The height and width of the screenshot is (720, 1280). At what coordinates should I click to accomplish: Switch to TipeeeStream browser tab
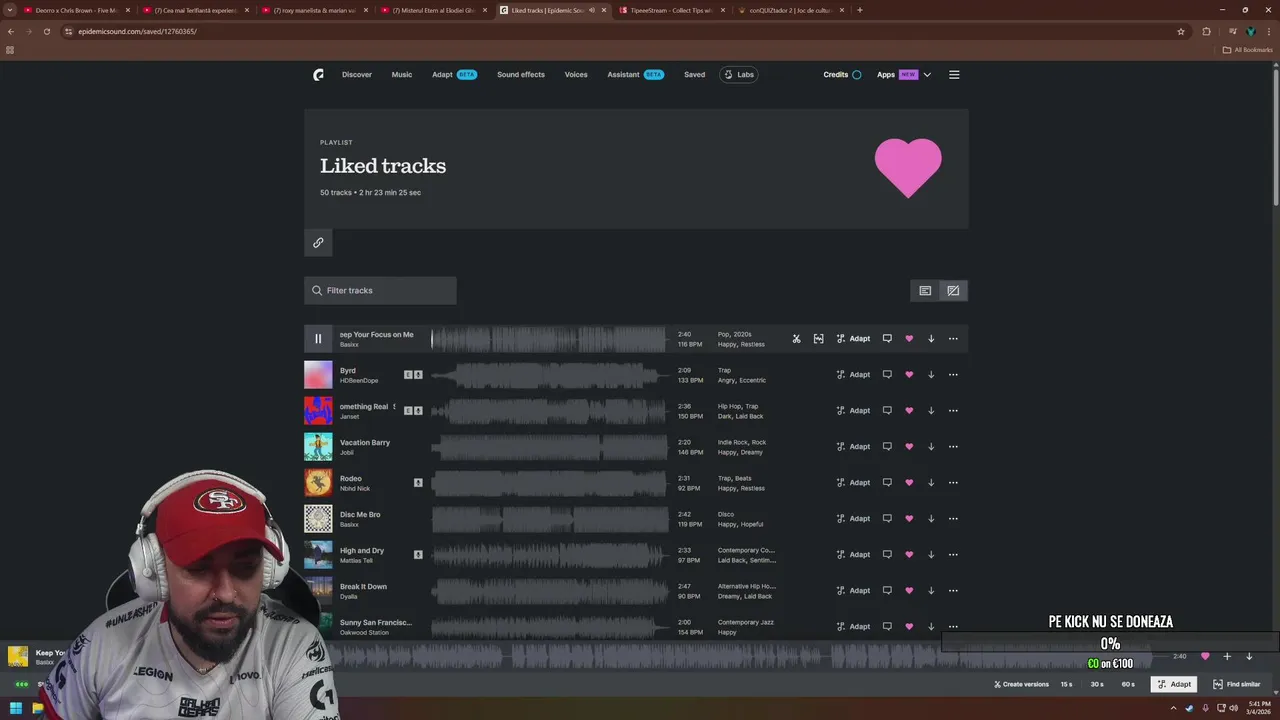(x=671, y=10)
